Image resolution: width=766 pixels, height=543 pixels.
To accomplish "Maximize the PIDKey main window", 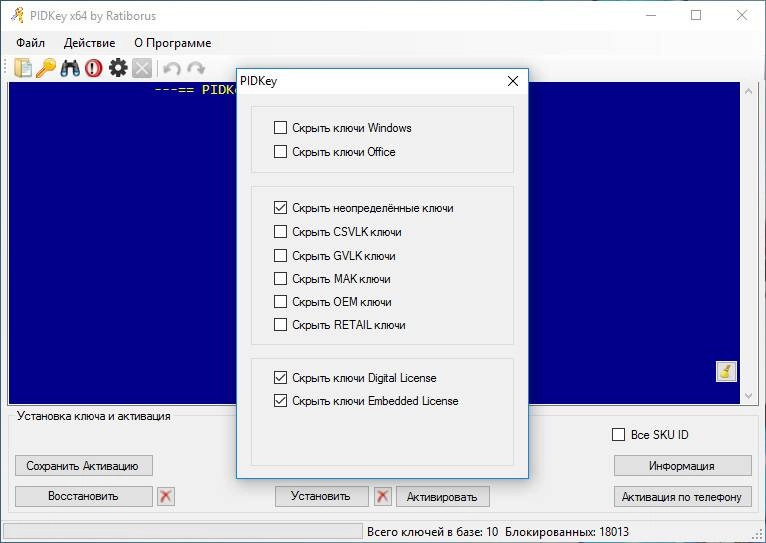I will [696, 16].
